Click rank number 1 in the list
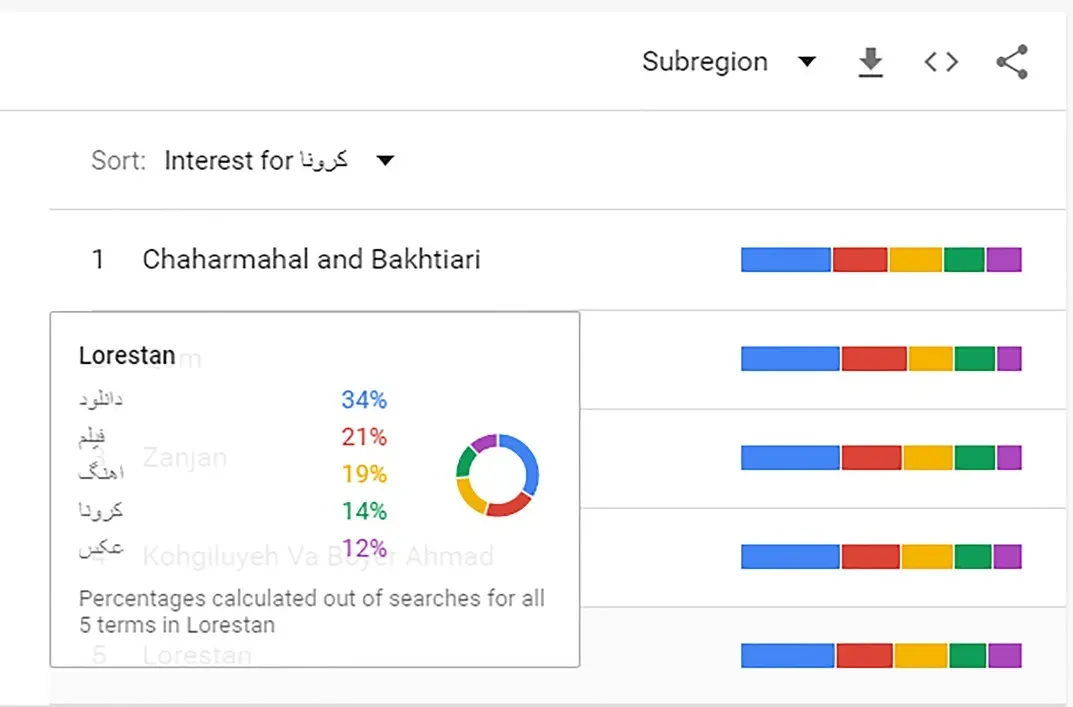The image size is (1073, 707). [x=98, y=260]
